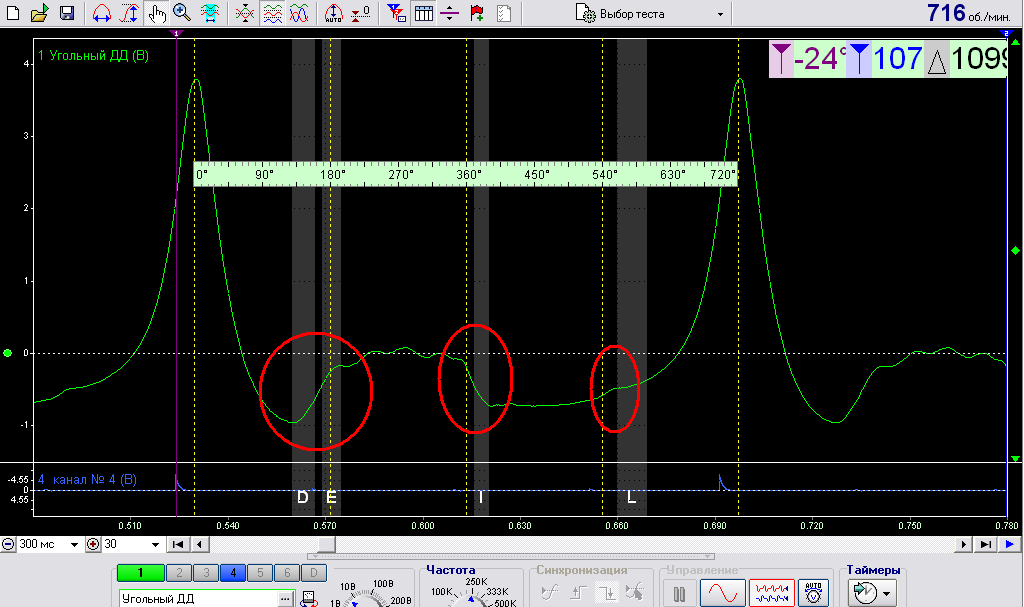The height and width of the screenshot is (607, 1024).
Task: Click the delta triangle measurement indicator
Action: click(966, 59)
